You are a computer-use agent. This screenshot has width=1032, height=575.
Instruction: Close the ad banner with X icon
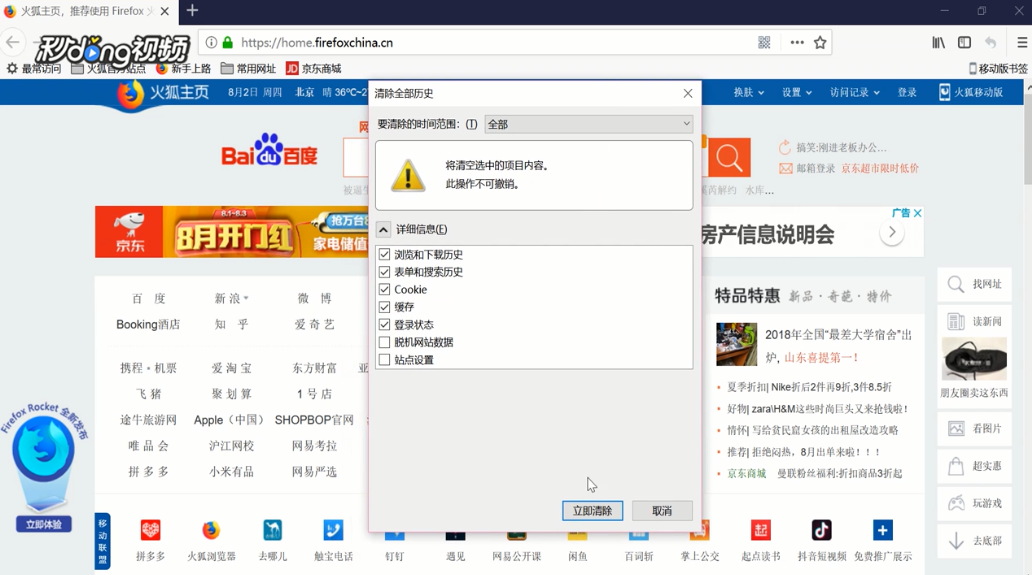(917, 213)
